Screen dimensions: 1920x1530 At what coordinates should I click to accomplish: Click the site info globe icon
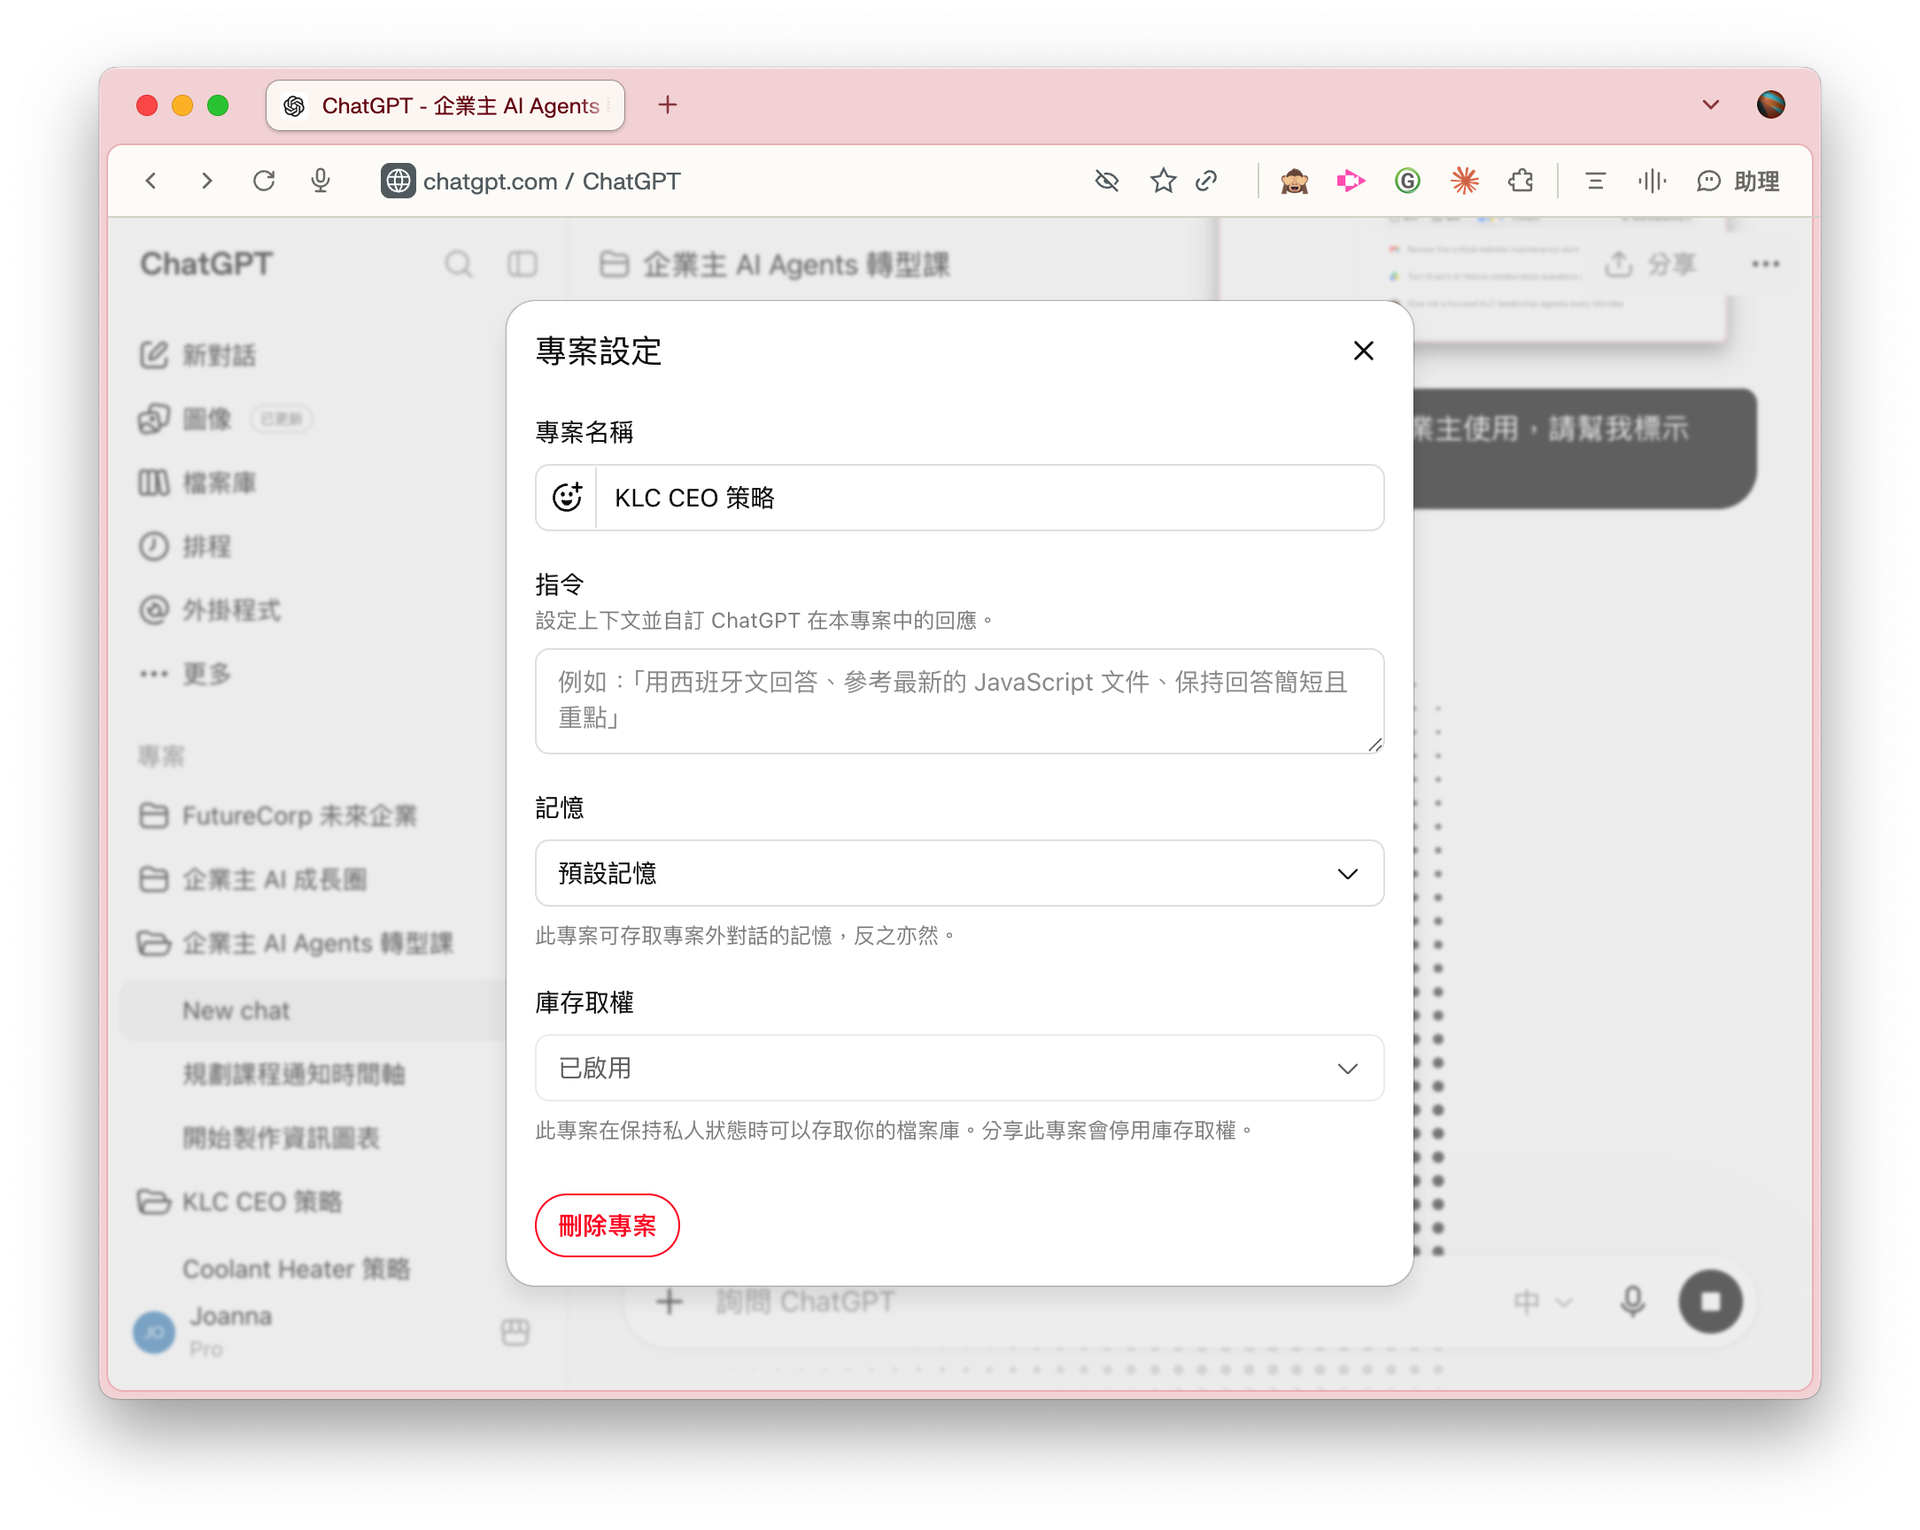click(x=398, y=181)
